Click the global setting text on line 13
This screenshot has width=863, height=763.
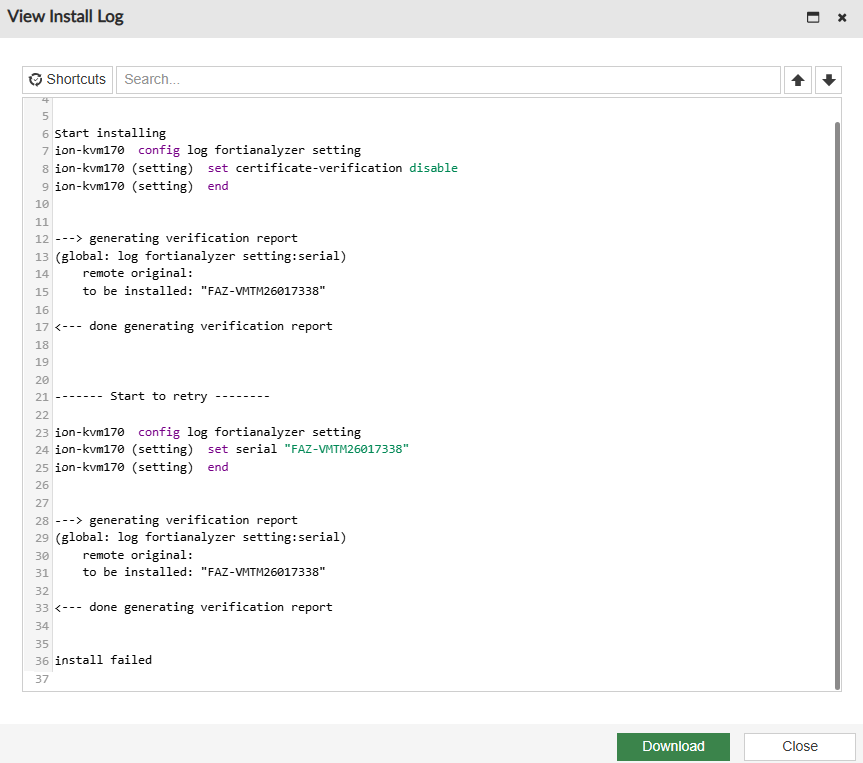click(200, 256)
